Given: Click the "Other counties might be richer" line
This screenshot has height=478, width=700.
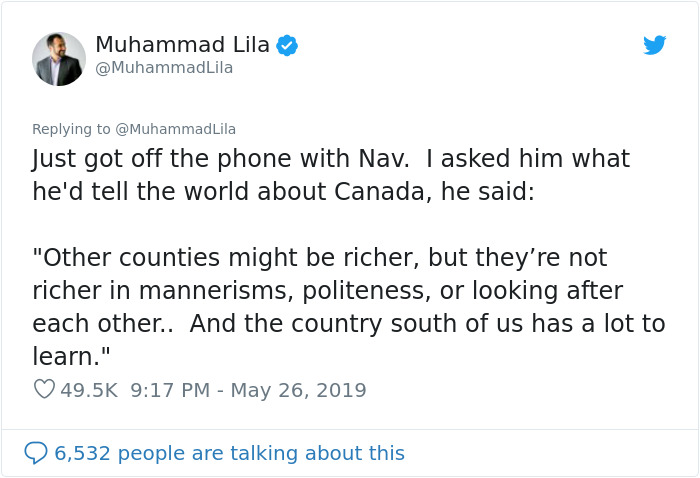Looking at the screenshot, I should click(320, 258).
